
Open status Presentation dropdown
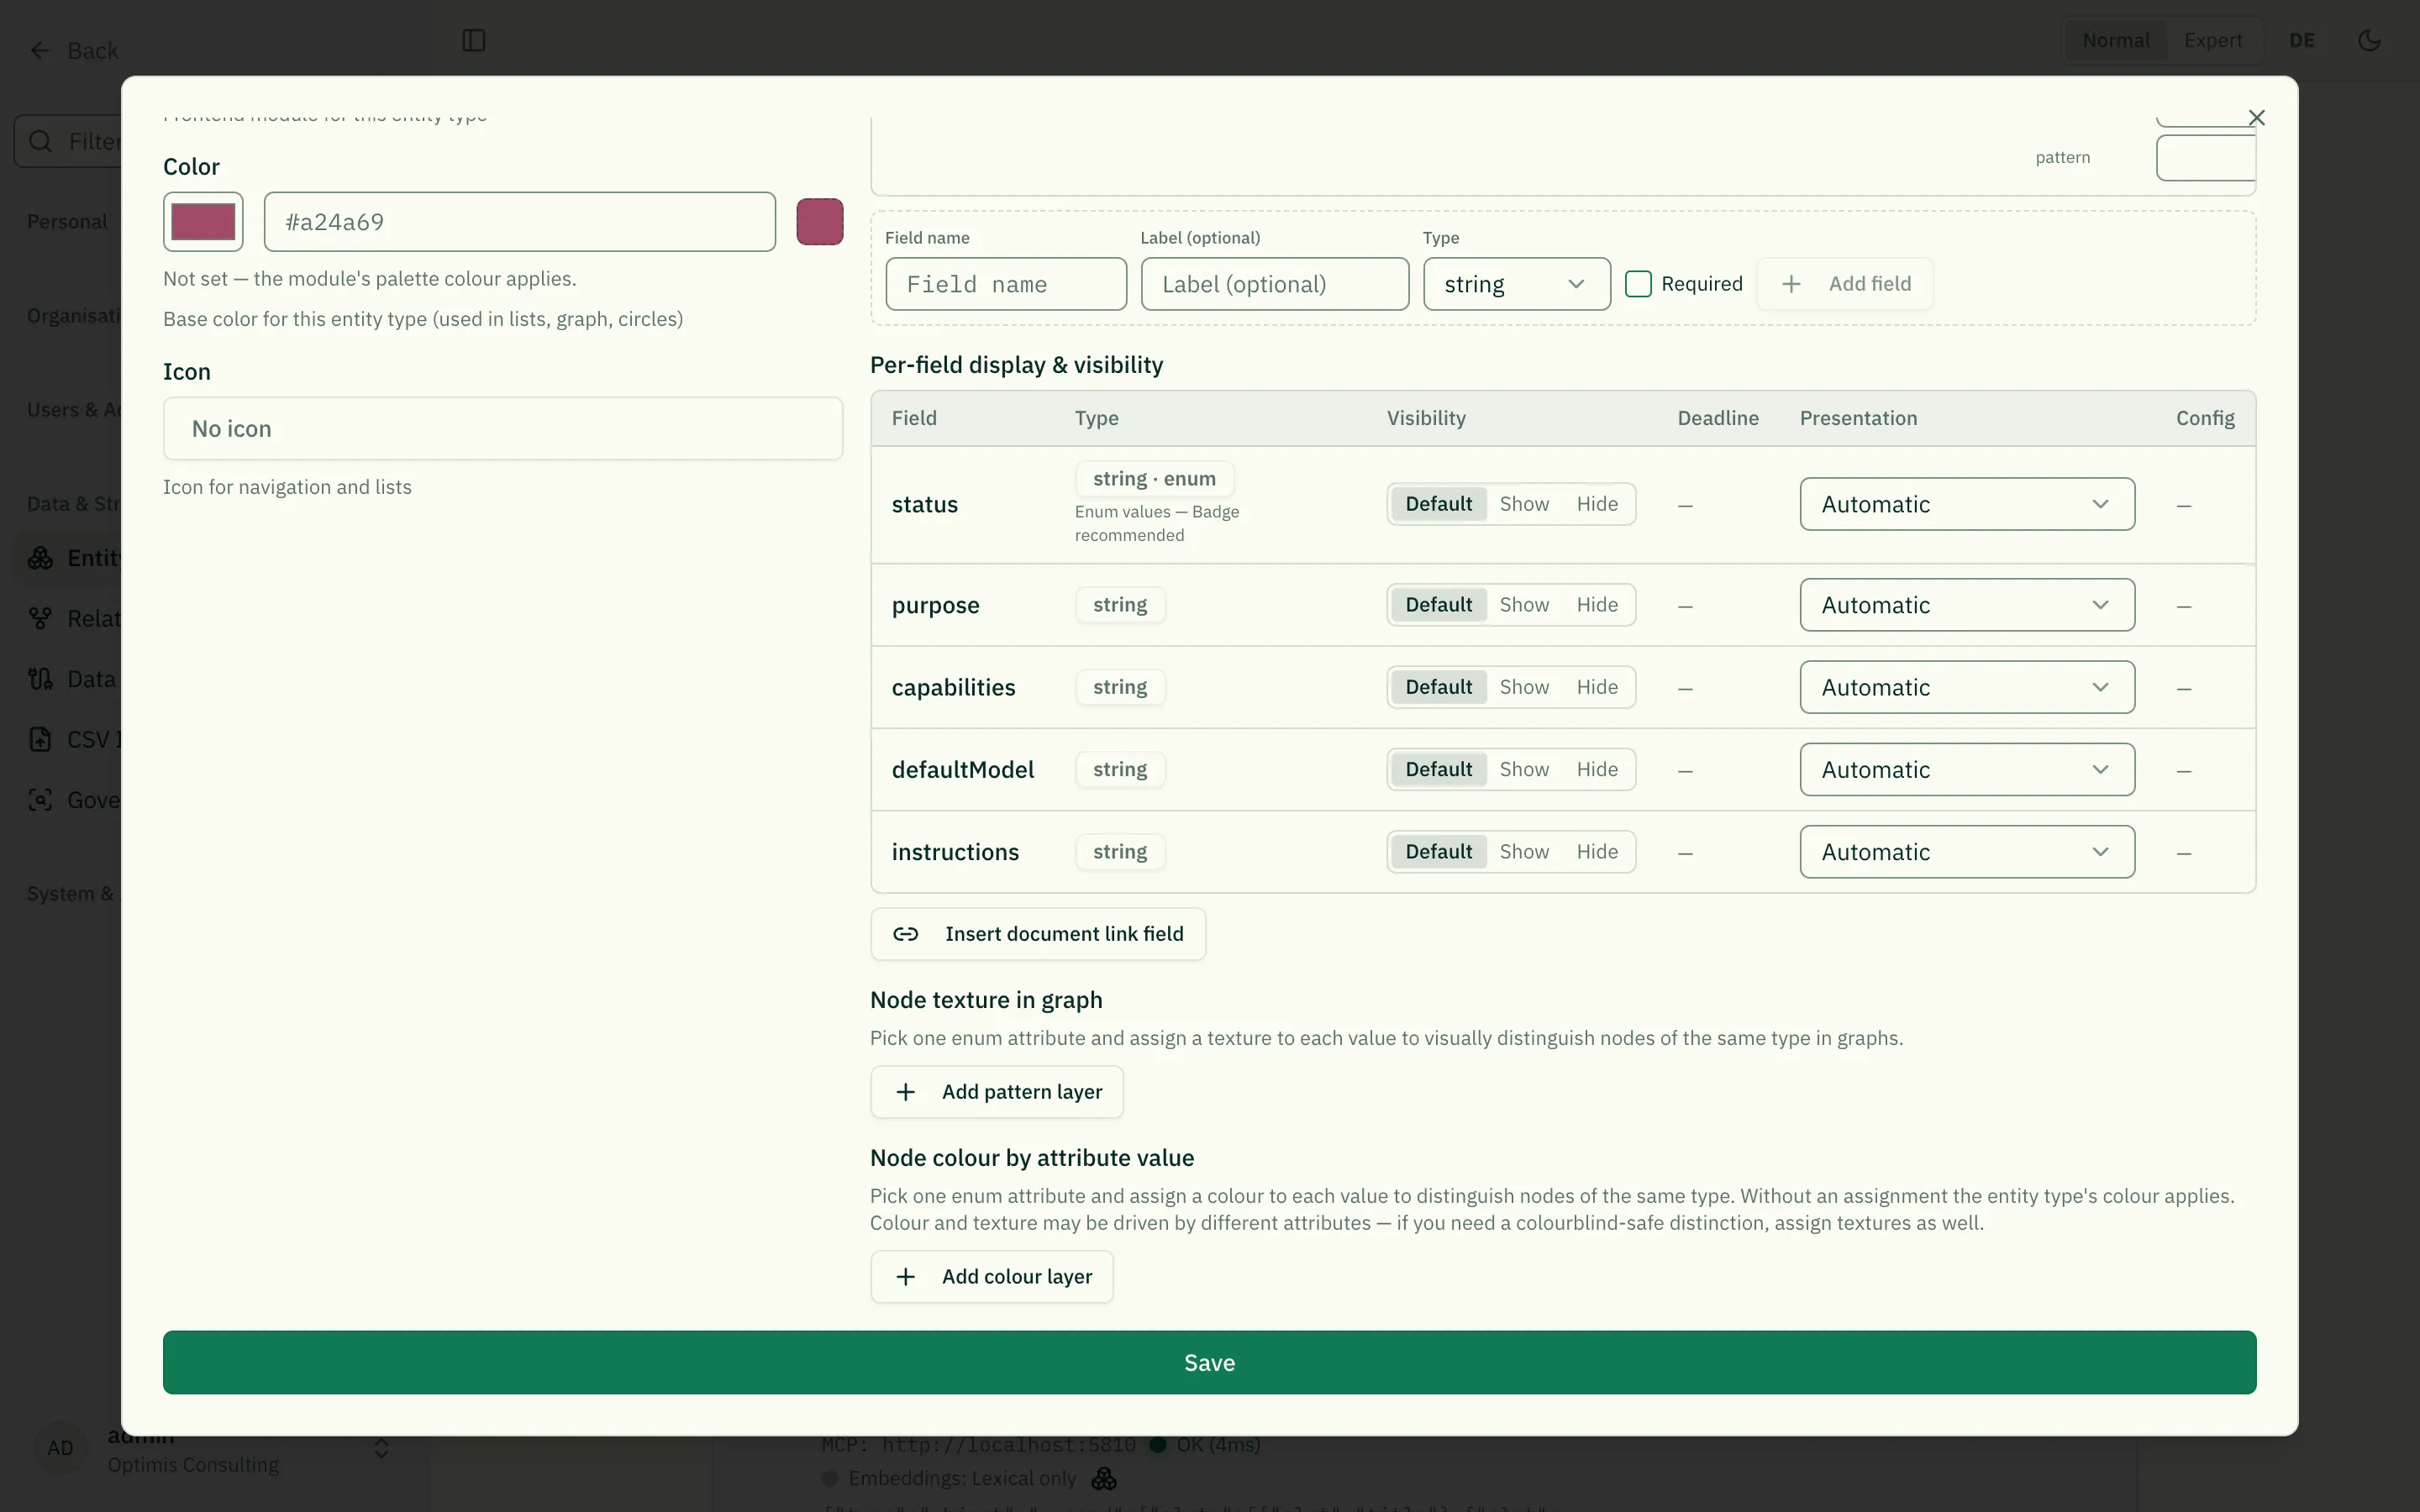(x=1967, y=504)
